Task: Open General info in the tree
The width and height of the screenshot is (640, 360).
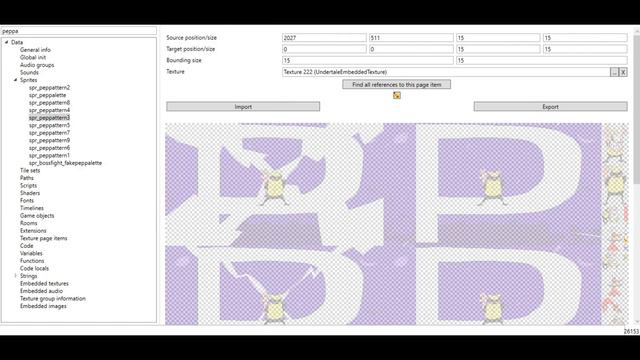Action: [x=35, y=50]
